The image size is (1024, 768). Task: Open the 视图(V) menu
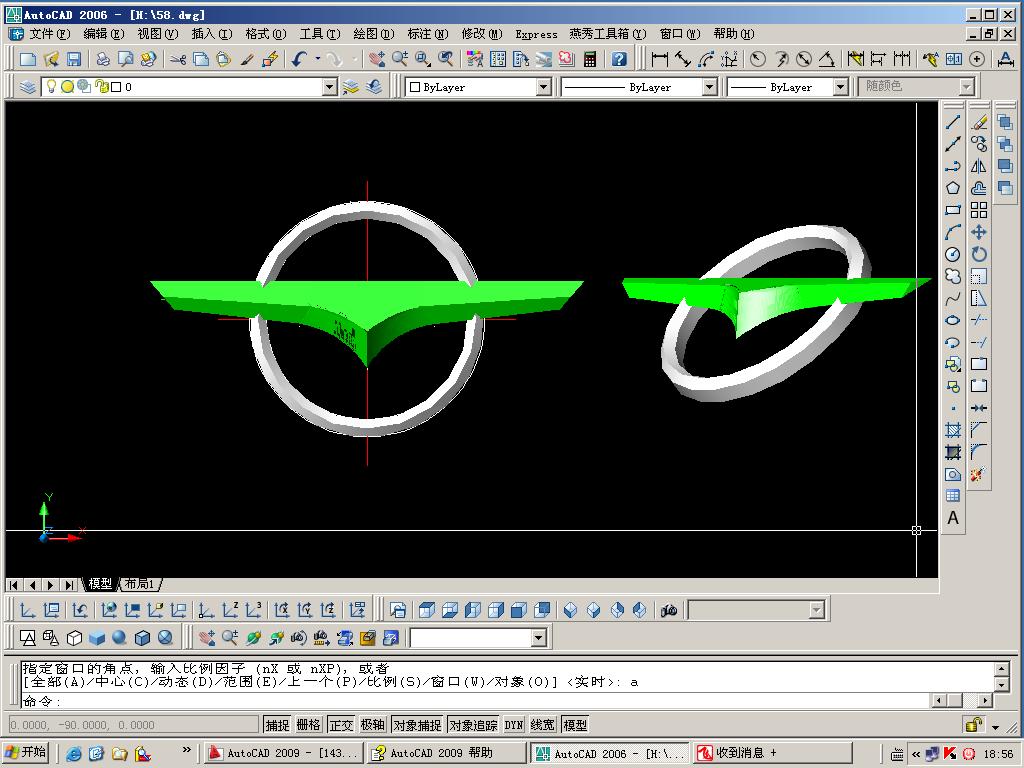157,34
